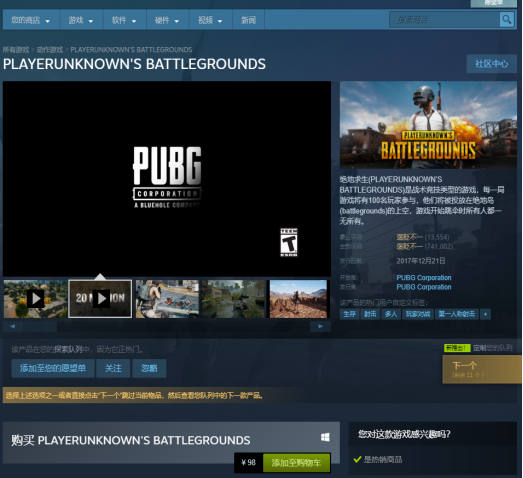Click 添加至您的愿望单 button
523x478 pixels.
pos(53,368)
